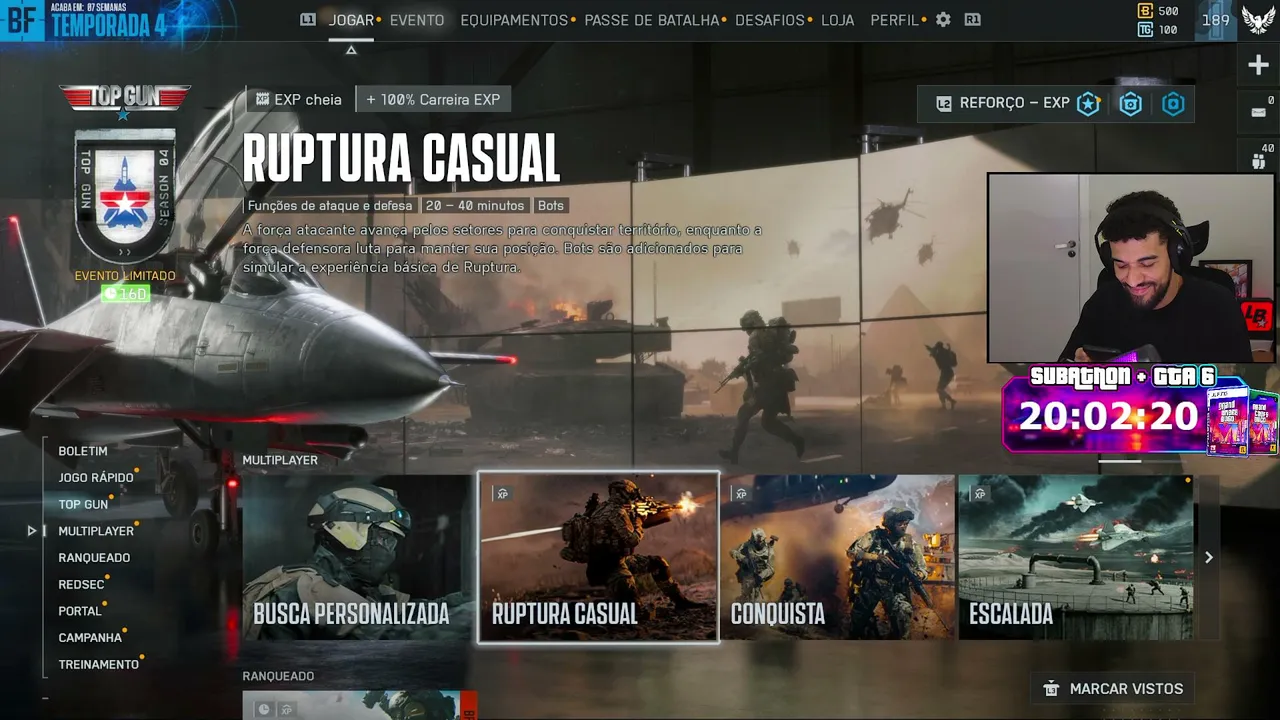The height and width of the screenshot is (720, 1280).
Task: Open the settings gear in top bar
Action: 943,20
